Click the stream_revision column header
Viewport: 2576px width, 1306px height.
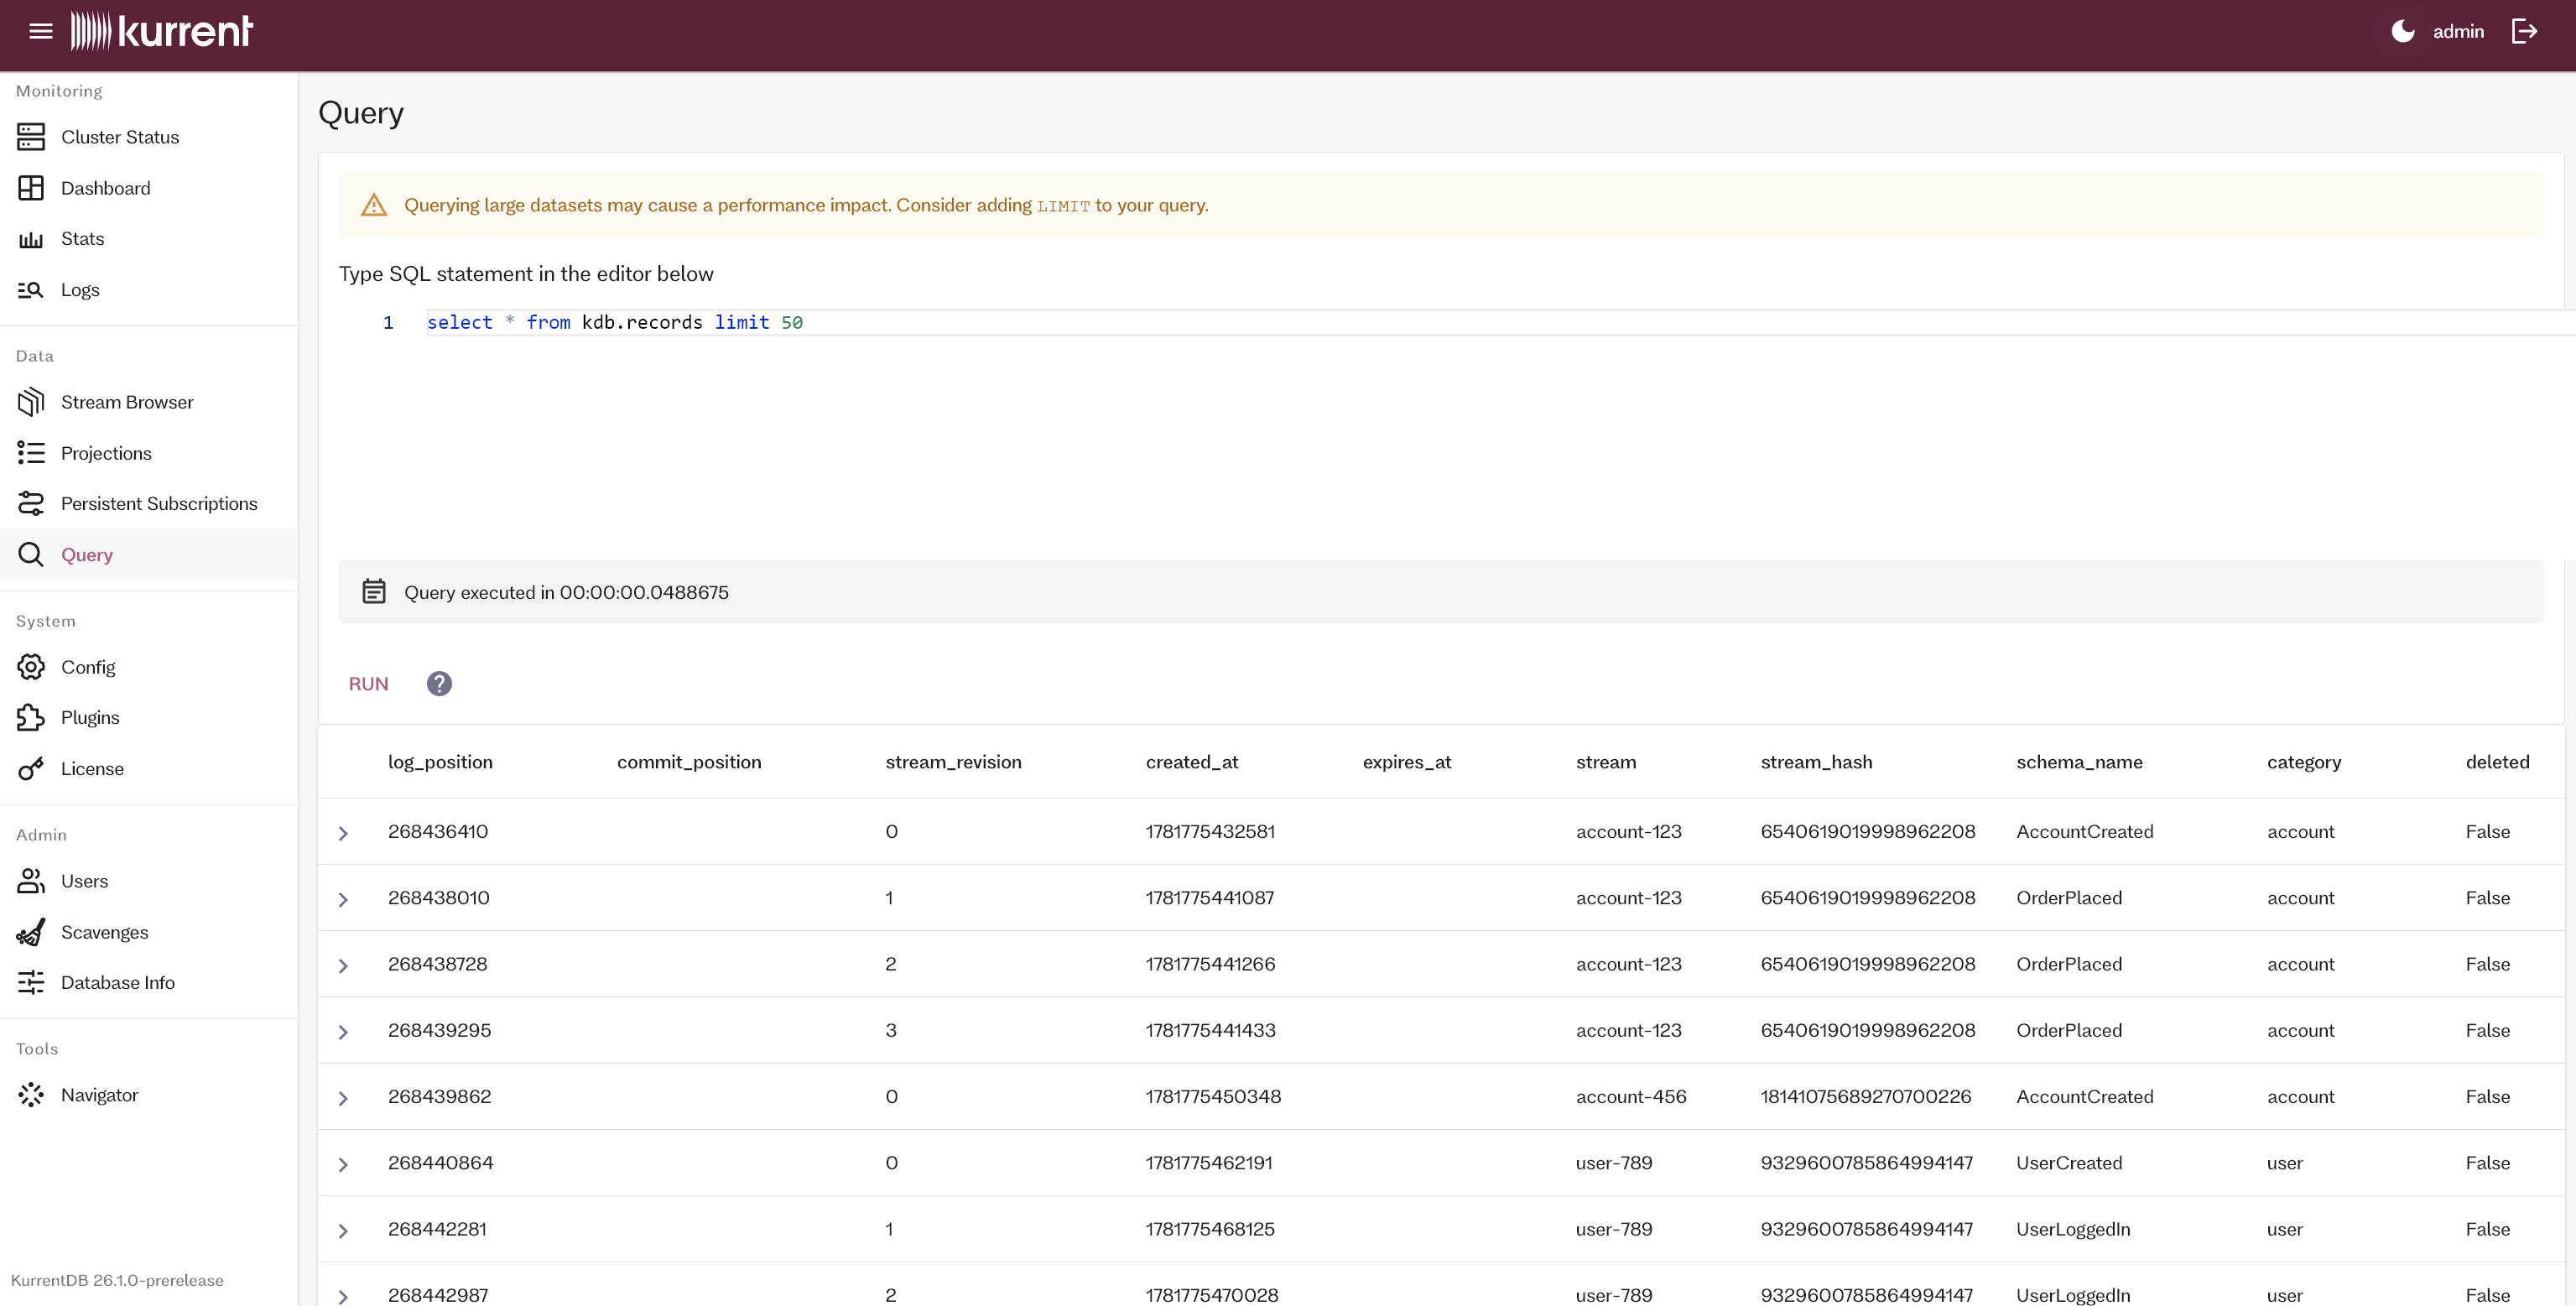pyautogui.click(x=953, y=762)
